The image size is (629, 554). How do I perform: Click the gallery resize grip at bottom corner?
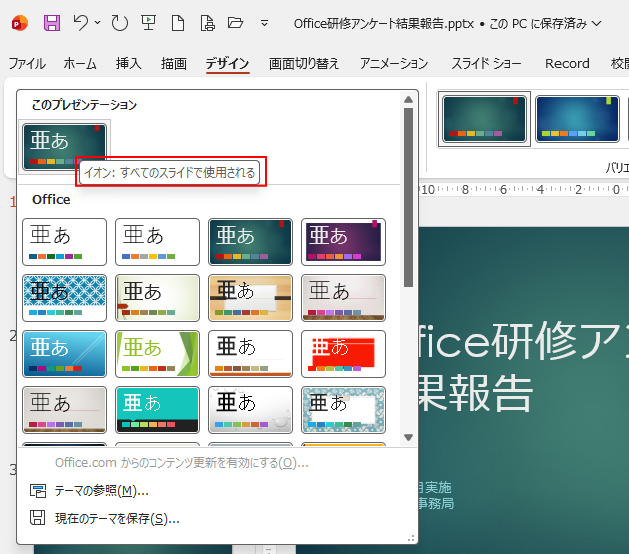[x=411, y=538]
